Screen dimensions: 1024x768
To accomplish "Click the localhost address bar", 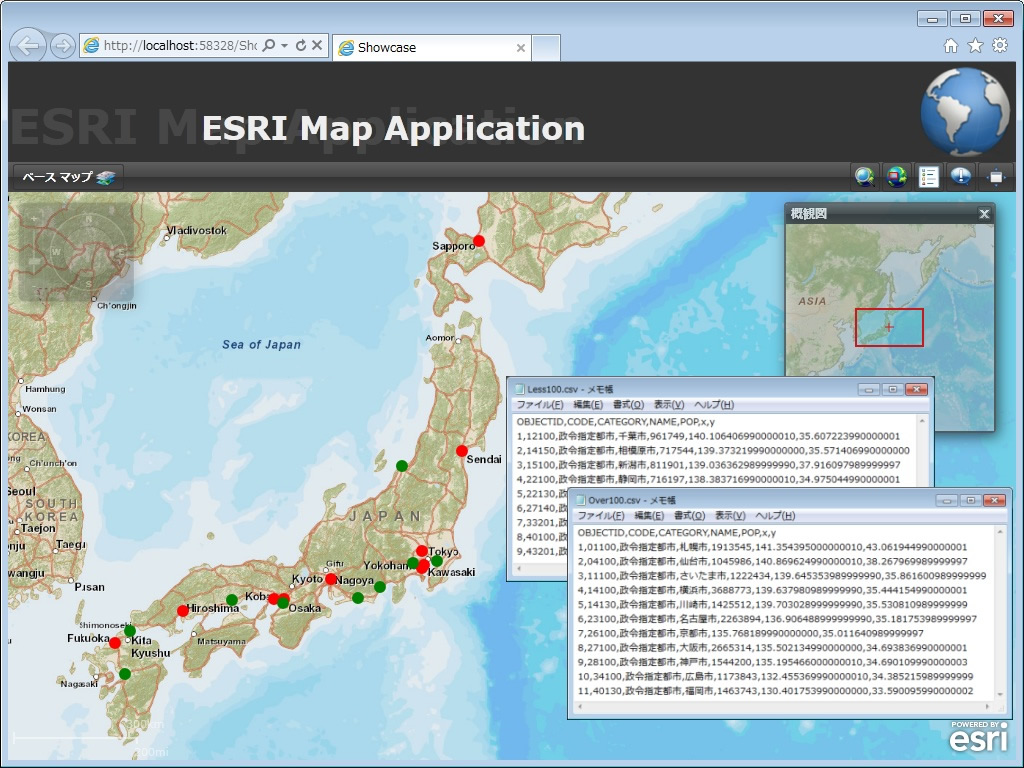I will 180,46.
